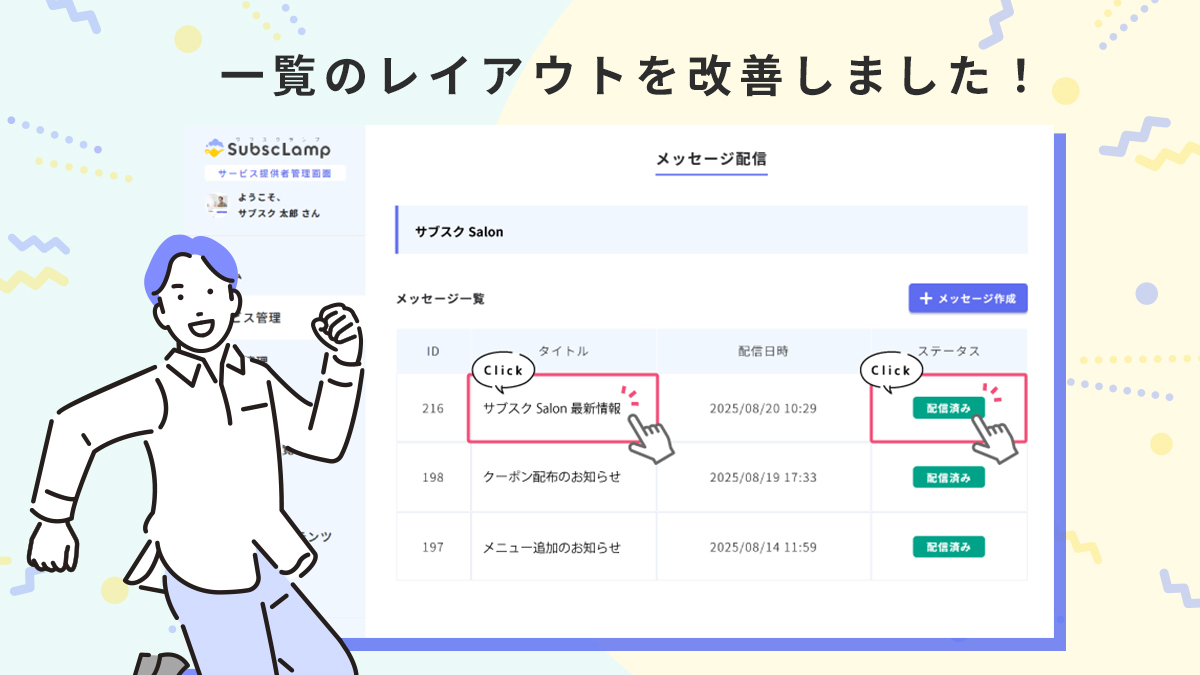Viewport: 1200px width, 675px height.
Task: Click the メッセージ一覧 section label
Action: coord(440,298)
